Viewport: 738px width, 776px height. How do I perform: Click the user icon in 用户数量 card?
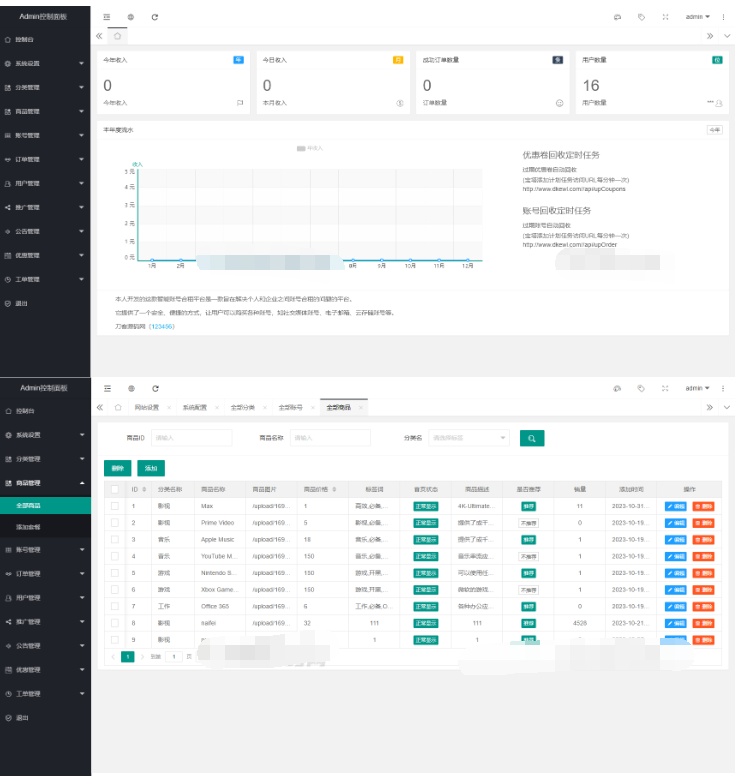tap(718, 102)
